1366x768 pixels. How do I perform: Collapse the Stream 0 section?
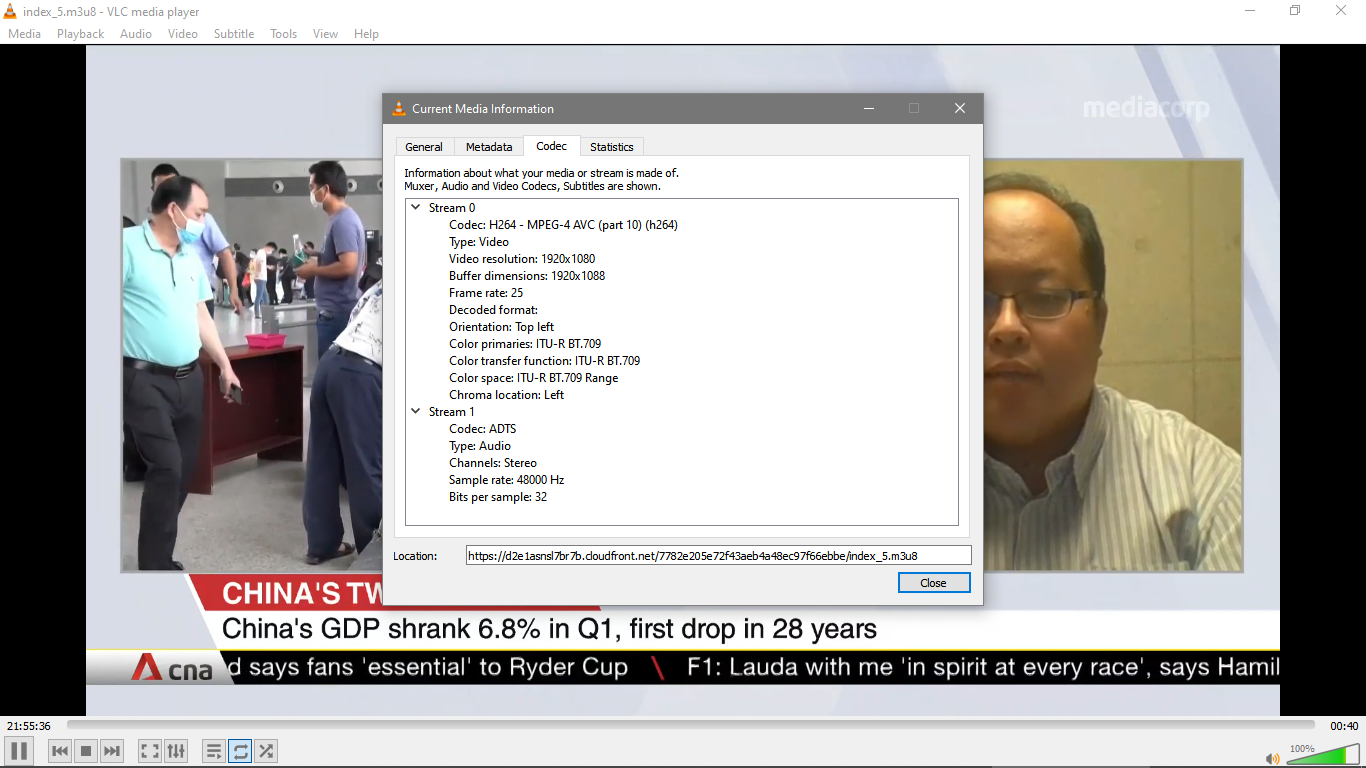[x=415, y=207]
